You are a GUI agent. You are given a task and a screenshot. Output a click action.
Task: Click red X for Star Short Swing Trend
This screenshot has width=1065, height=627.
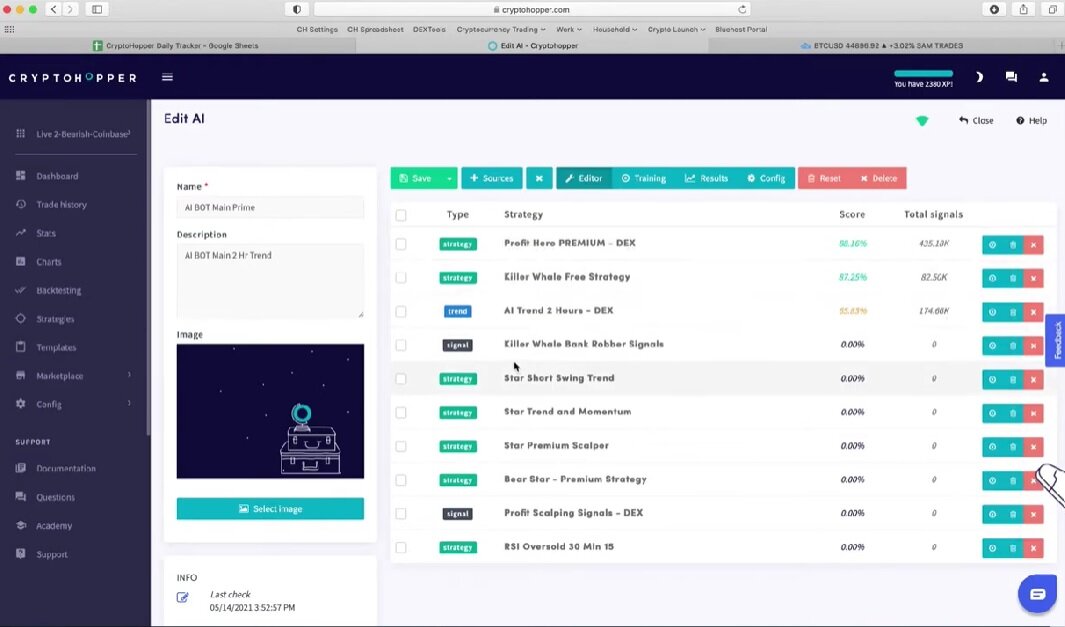1033,379
